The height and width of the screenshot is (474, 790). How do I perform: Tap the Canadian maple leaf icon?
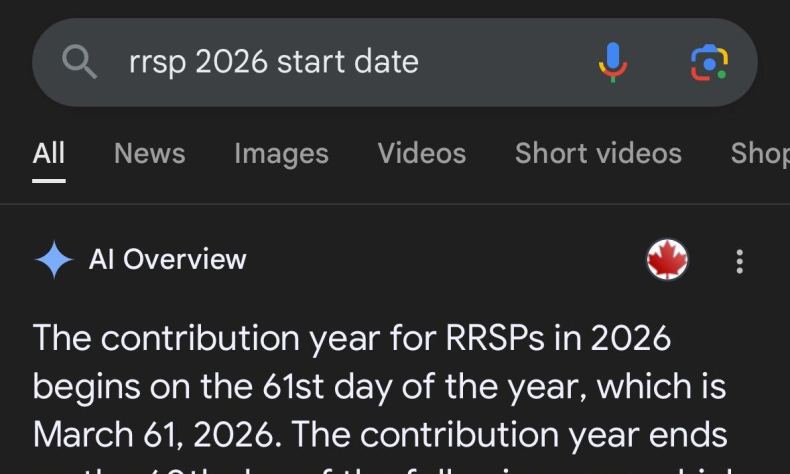pos(667,259)
